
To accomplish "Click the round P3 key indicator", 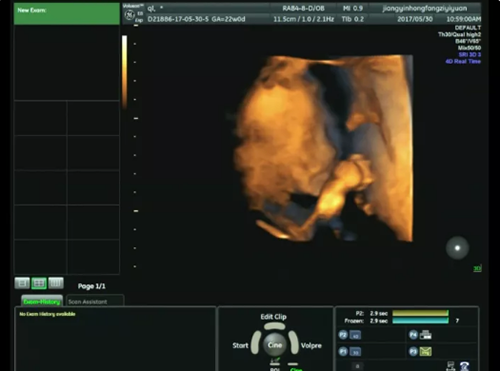I will coord(413,351).
